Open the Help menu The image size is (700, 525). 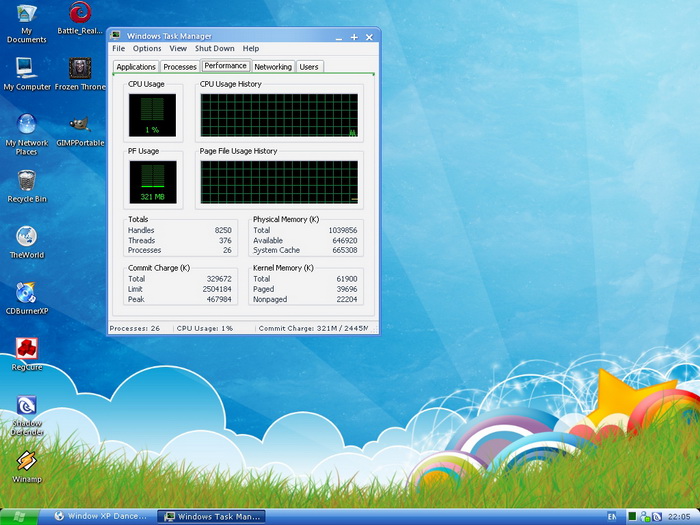250,48
